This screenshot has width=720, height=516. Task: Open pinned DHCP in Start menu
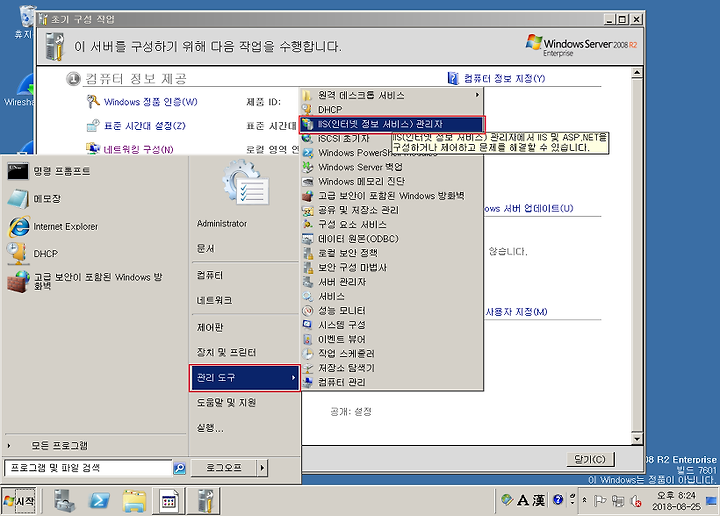coord(95,253)
